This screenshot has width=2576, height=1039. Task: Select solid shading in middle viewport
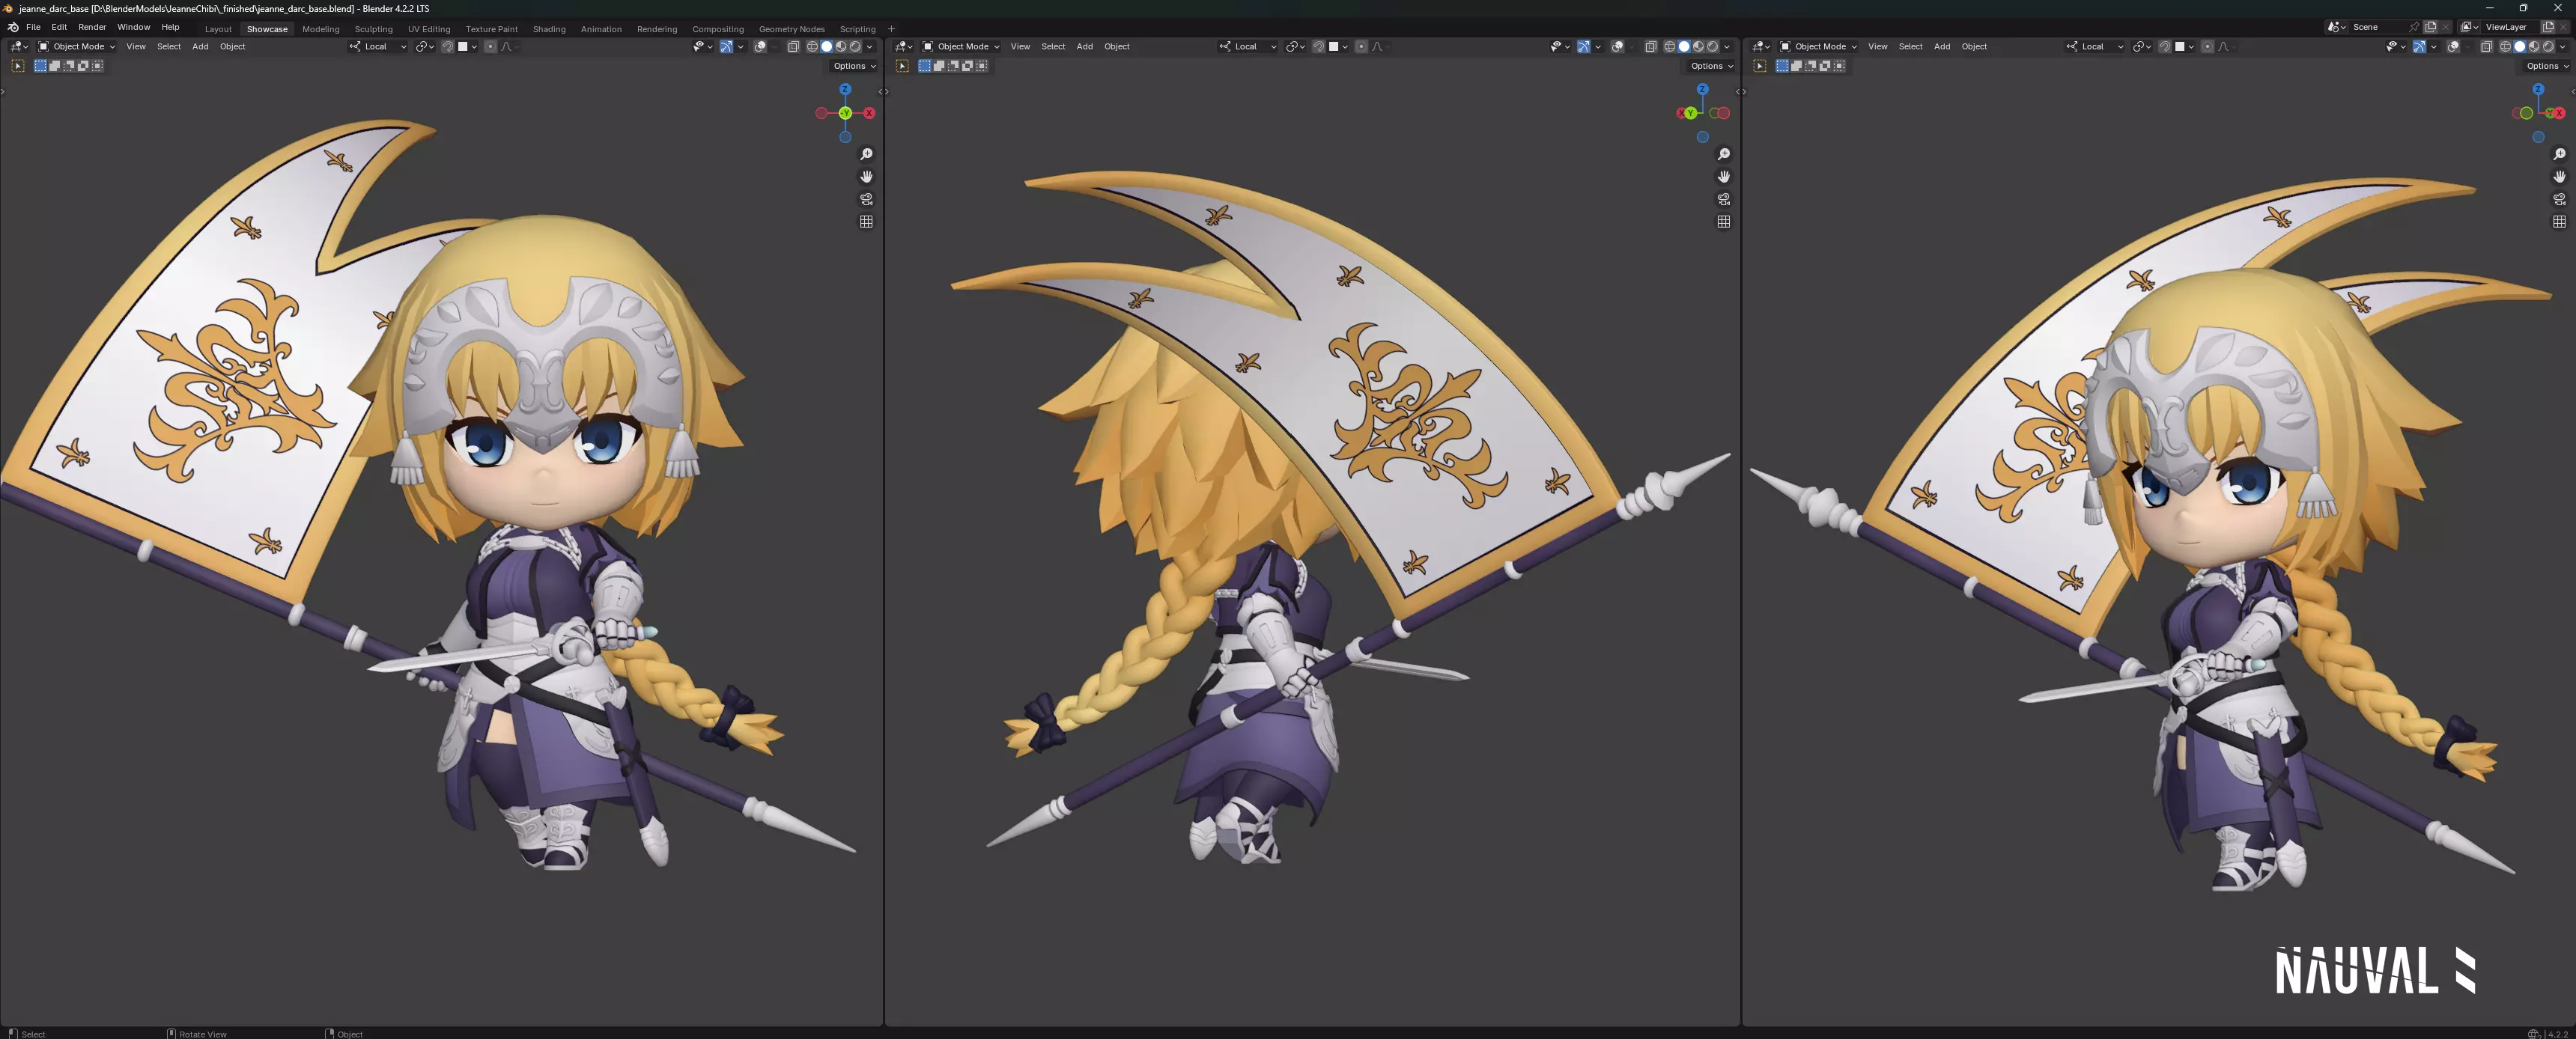click(x=1684, y=46)
